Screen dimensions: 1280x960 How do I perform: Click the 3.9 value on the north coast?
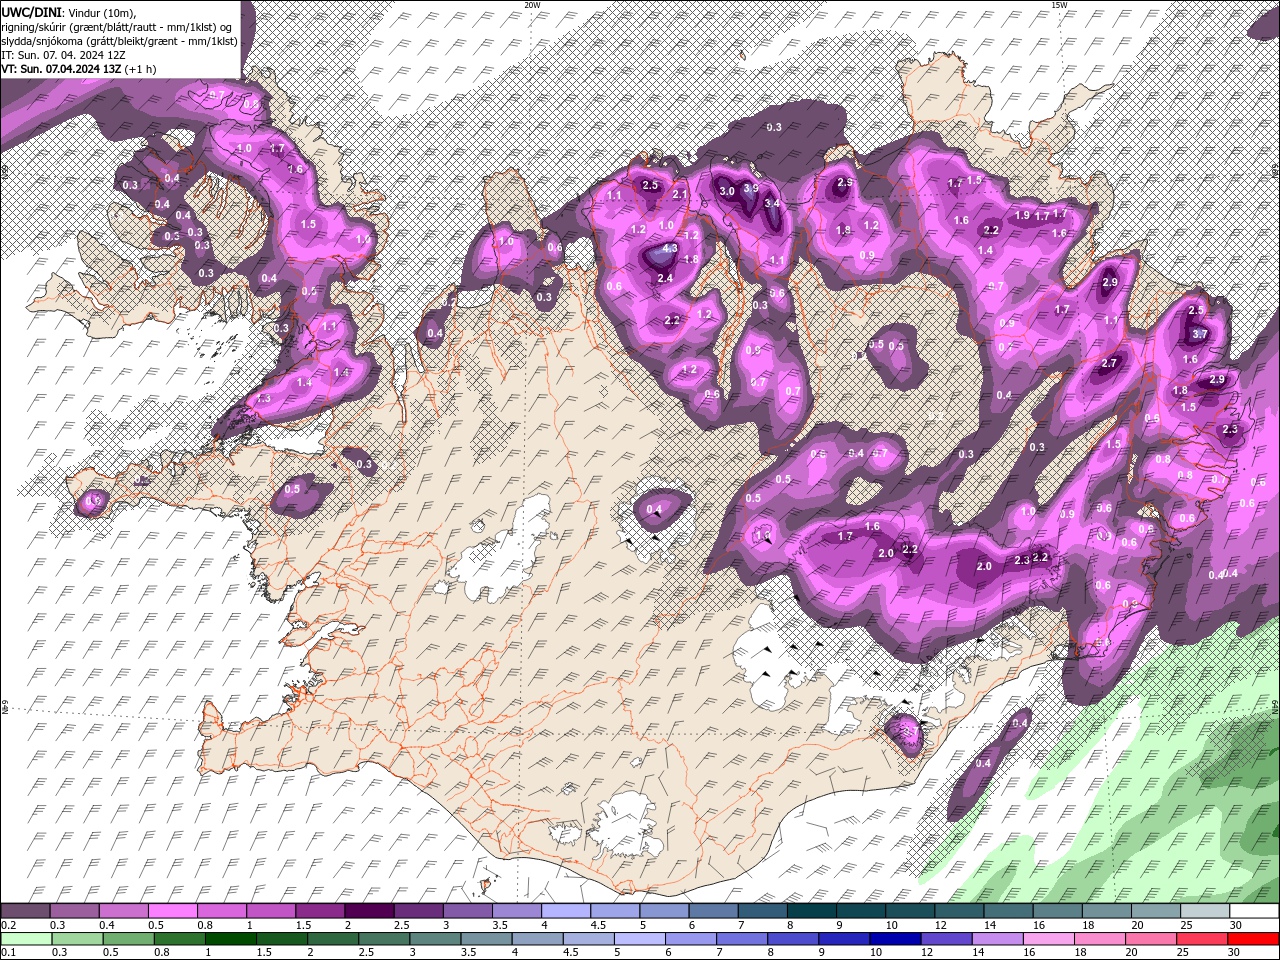[x=751, y=187]
